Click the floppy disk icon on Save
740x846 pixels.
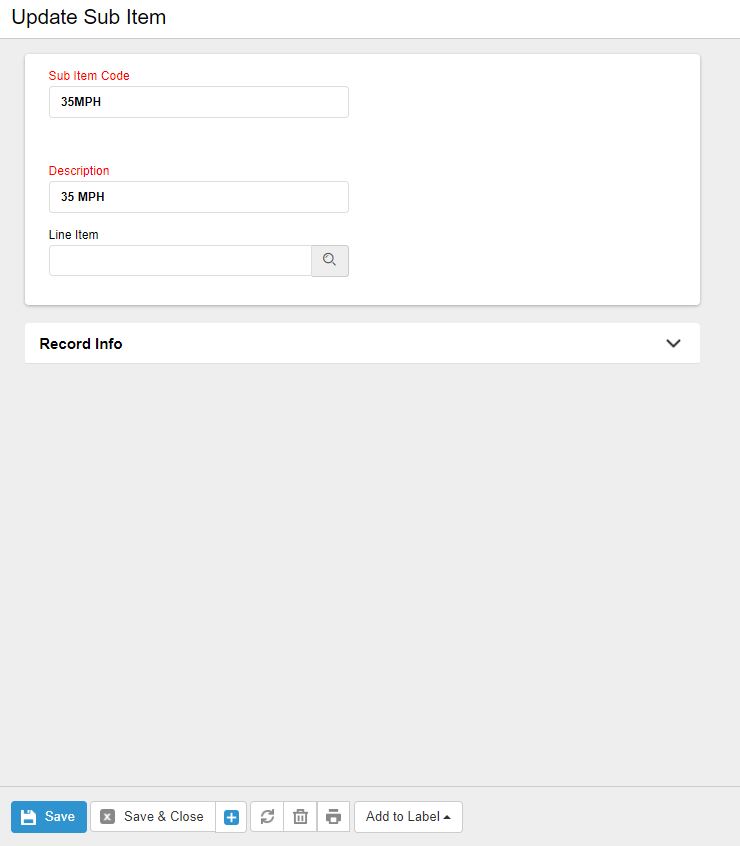tap(28, 817)
